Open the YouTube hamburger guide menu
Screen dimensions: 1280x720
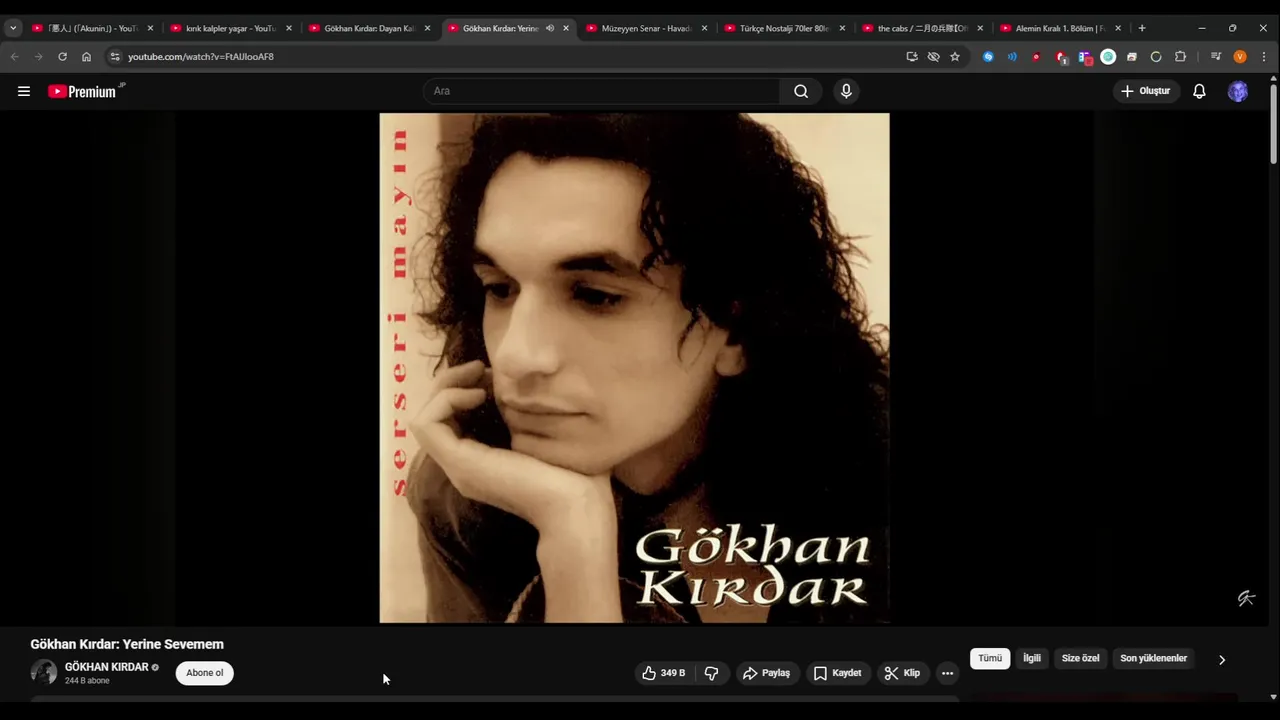pyautogui.click(x=24, y=91)
